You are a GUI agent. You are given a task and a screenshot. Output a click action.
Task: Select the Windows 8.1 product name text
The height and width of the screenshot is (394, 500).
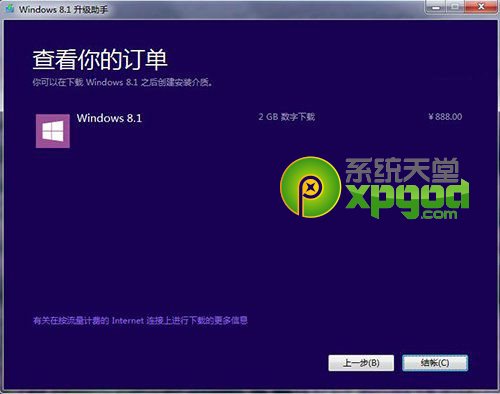click(109, 118)
